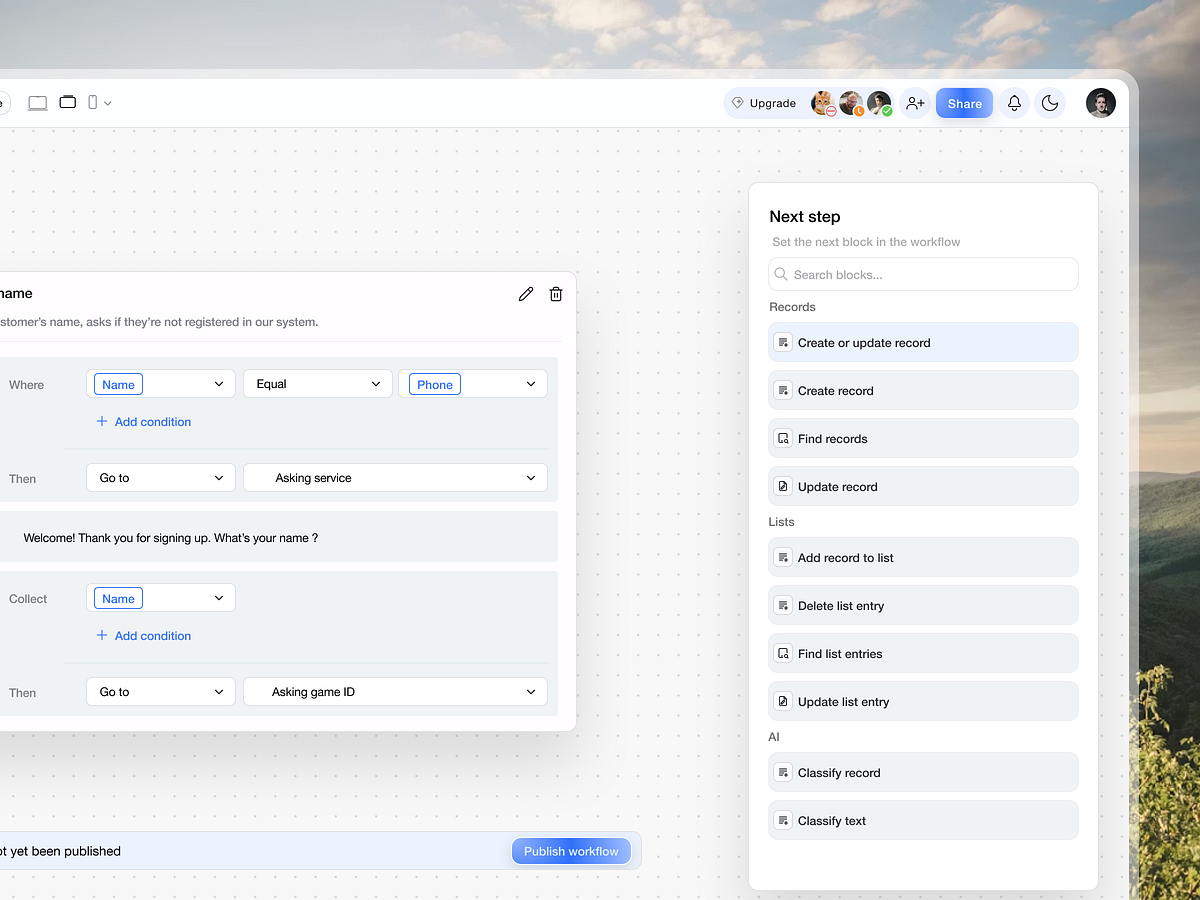Expand the Asking service destination dropdown
This screenshot has height=900, width=1200.
pos(395,477)
